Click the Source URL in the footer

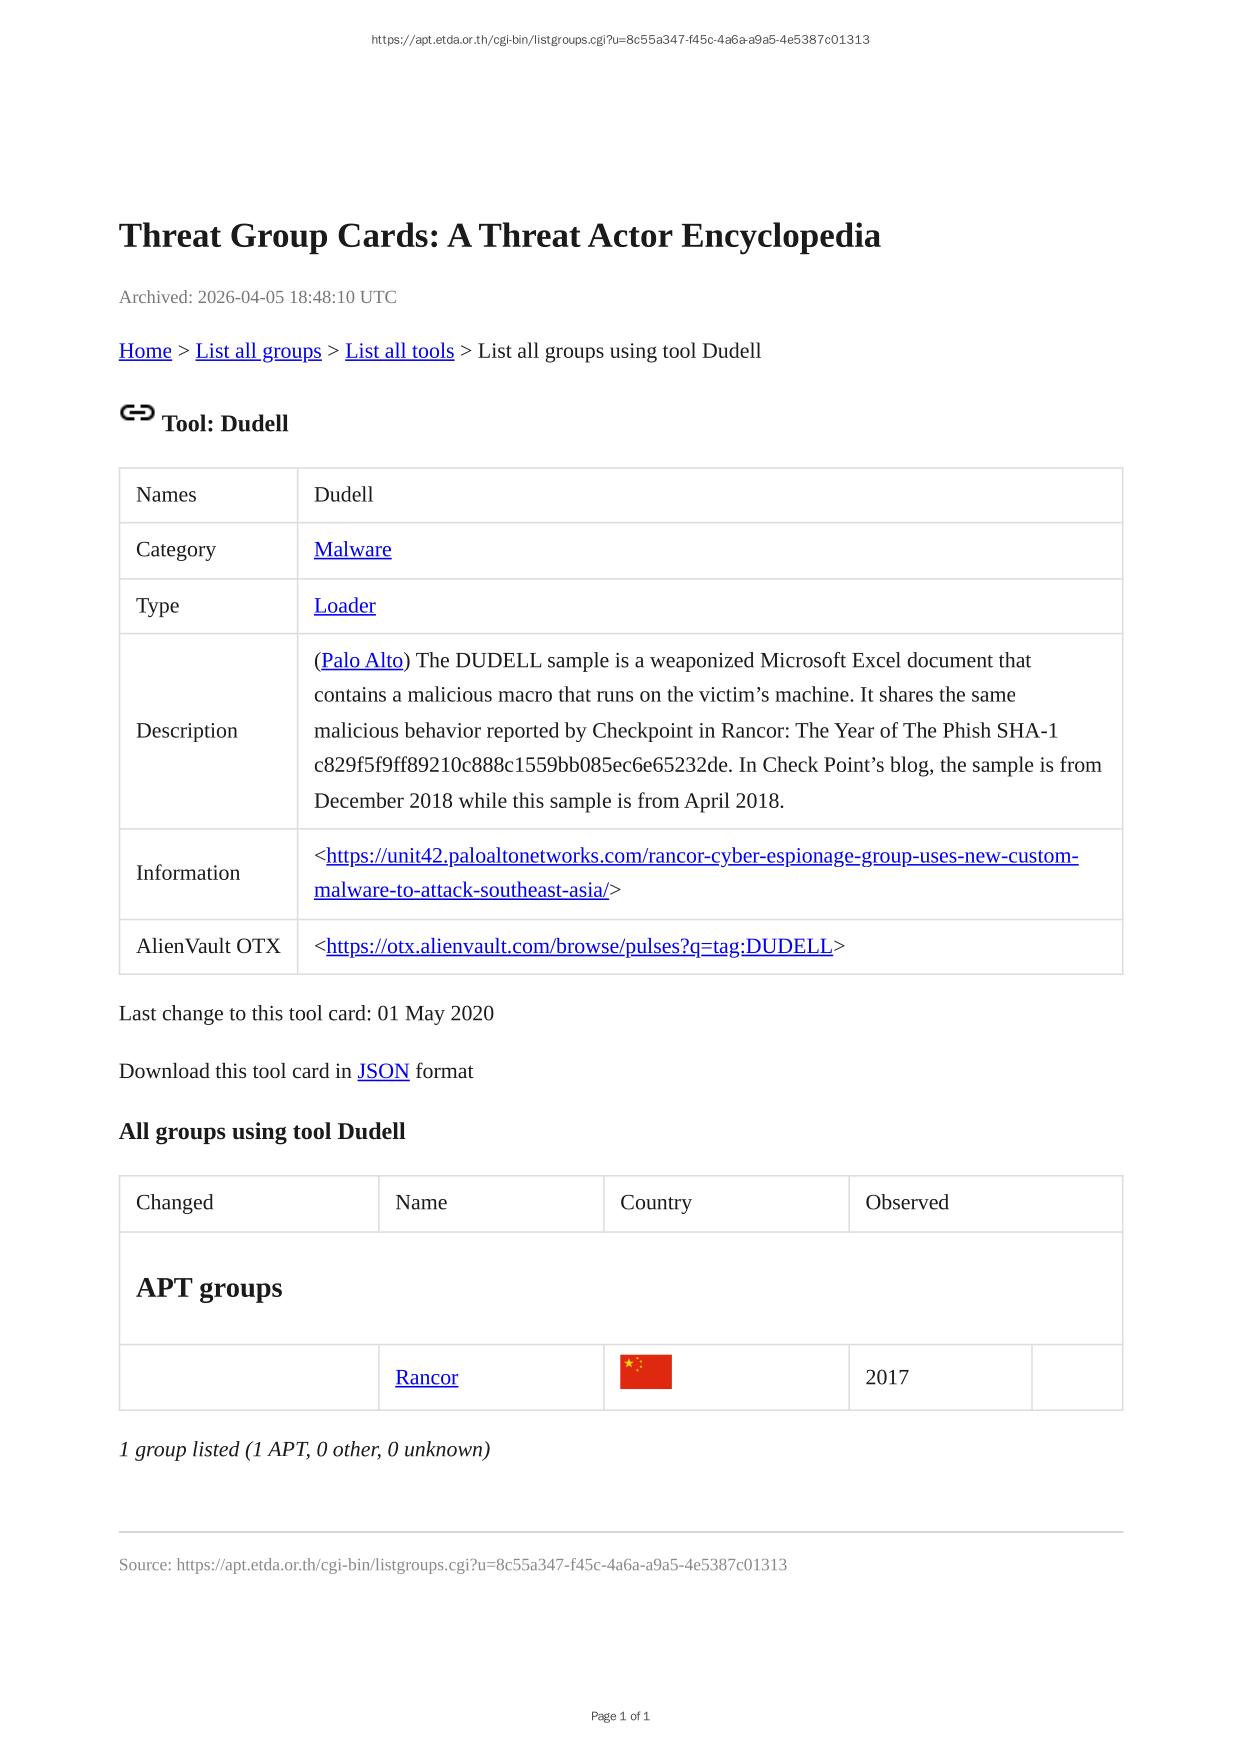tap(481, 1565)
